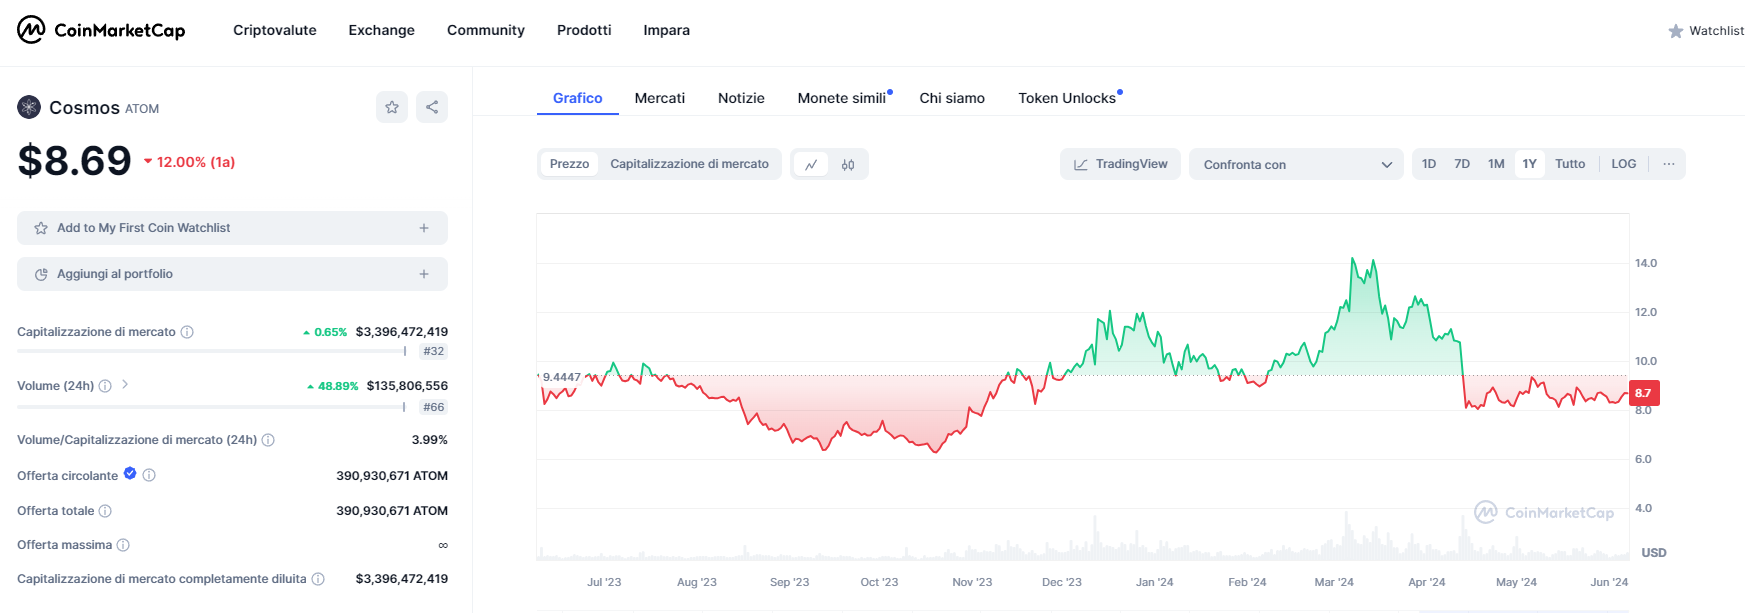This screenshot has height=613, width=1745.
Task: Click the TradingView button
Action: pos(1120,164)
